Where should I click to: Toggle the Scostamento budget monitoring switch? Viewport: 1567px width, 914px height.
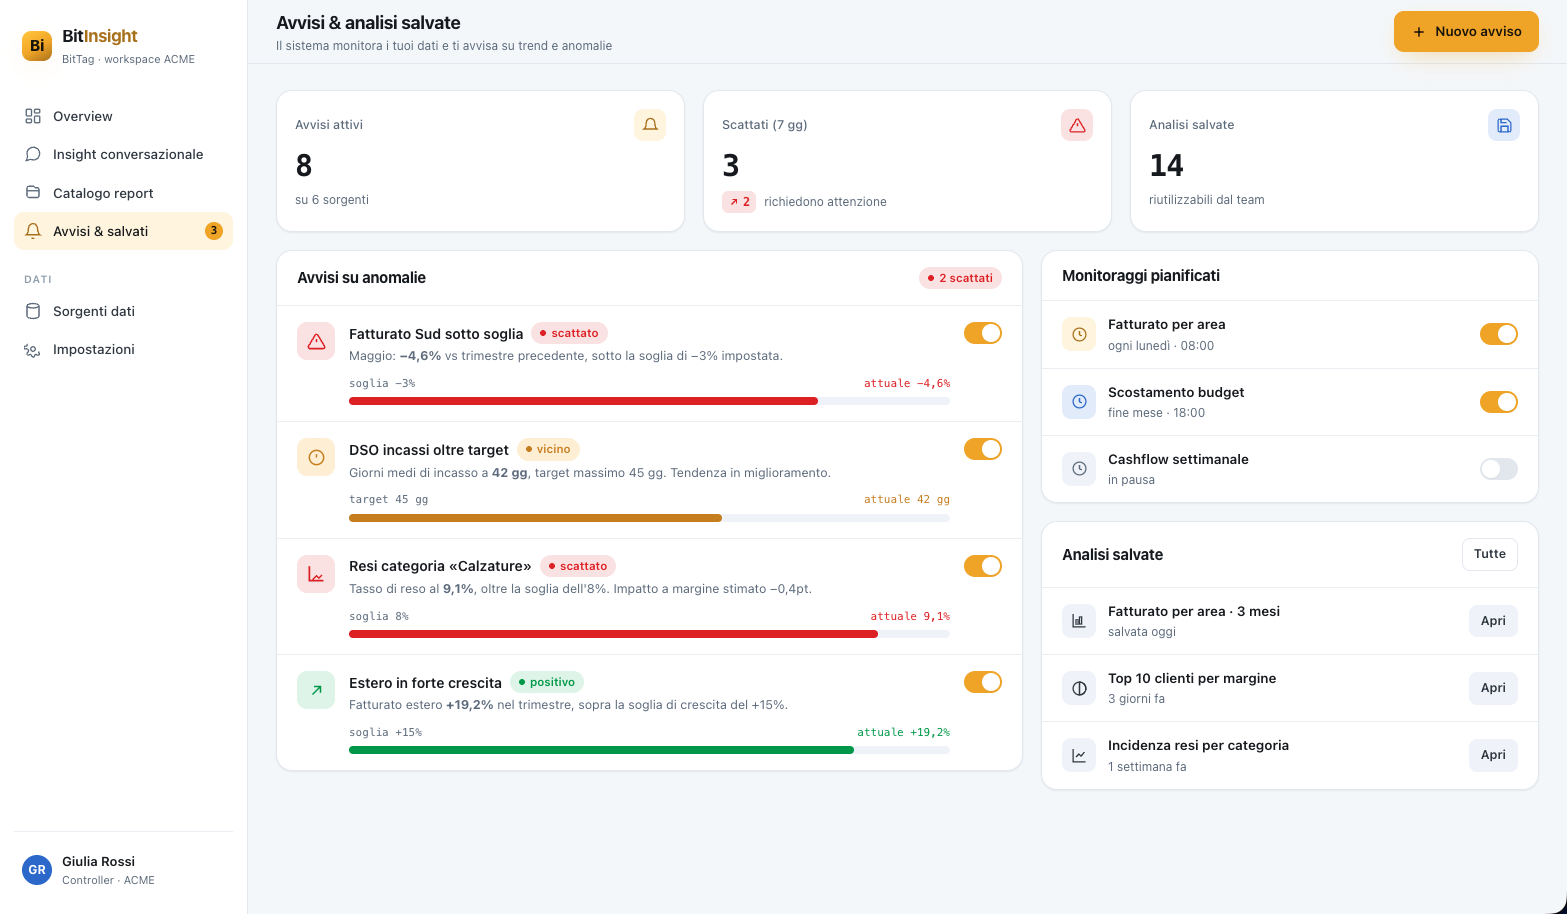click(1499, 402)
